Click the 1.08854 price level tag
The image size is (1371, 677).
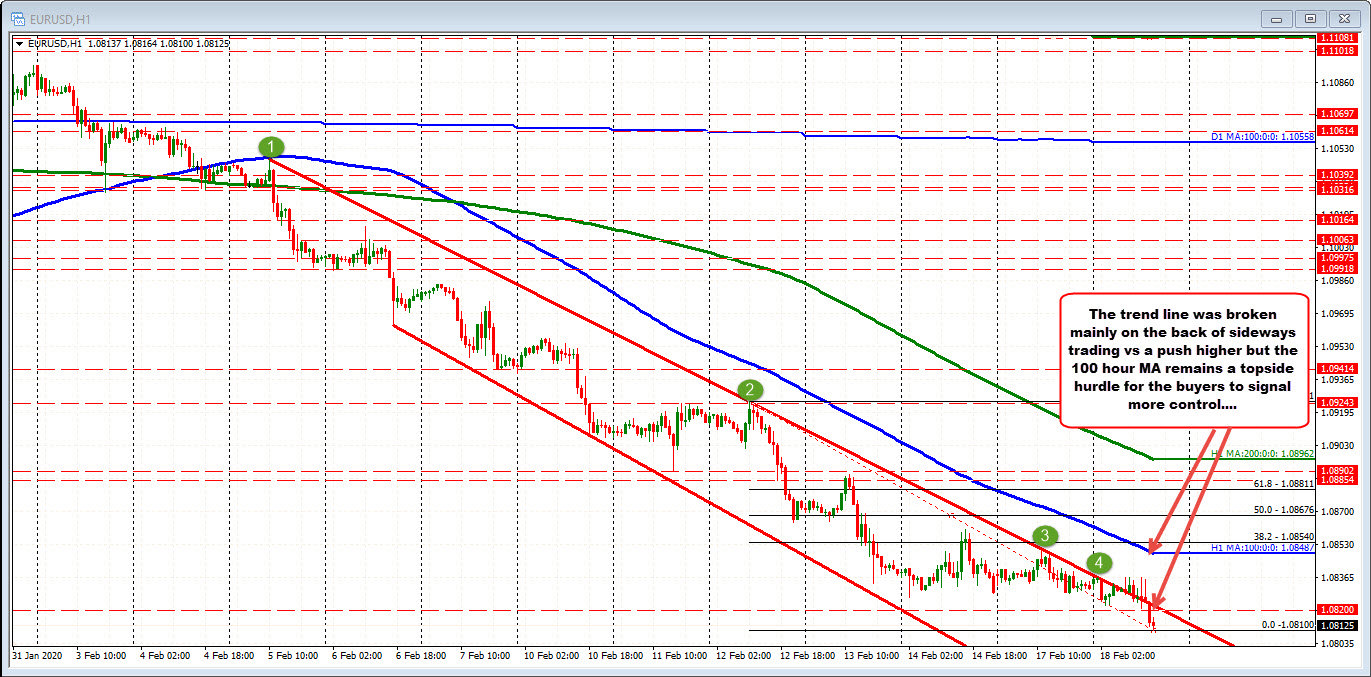(1337, 480)
